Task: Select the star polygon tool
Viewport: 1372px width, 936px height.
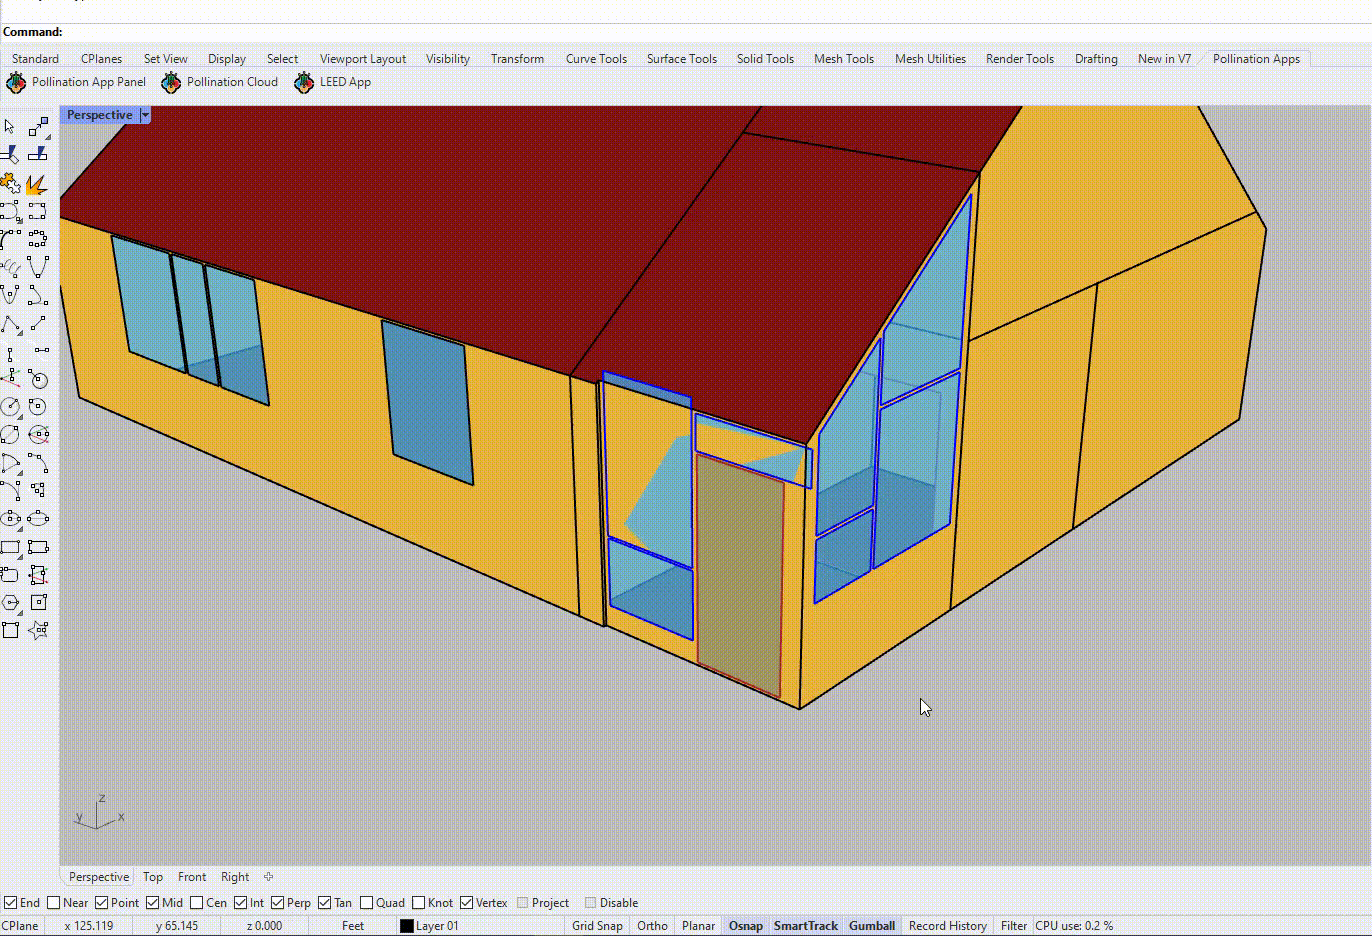Action: click(x=38, y=630)
